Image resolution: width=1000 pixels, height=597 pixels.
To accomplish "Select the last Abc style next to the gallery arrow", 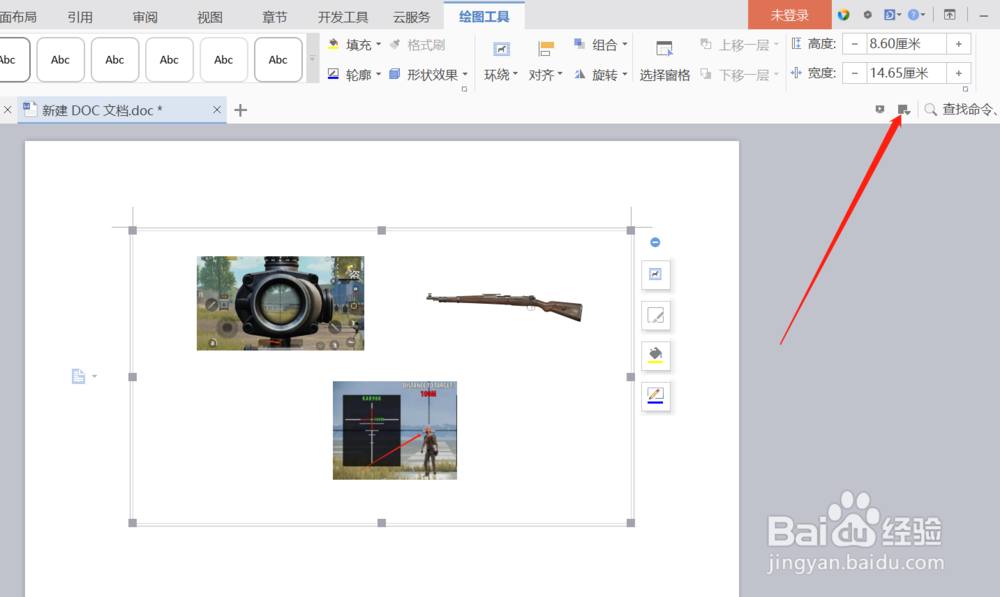I will (278, 59).
